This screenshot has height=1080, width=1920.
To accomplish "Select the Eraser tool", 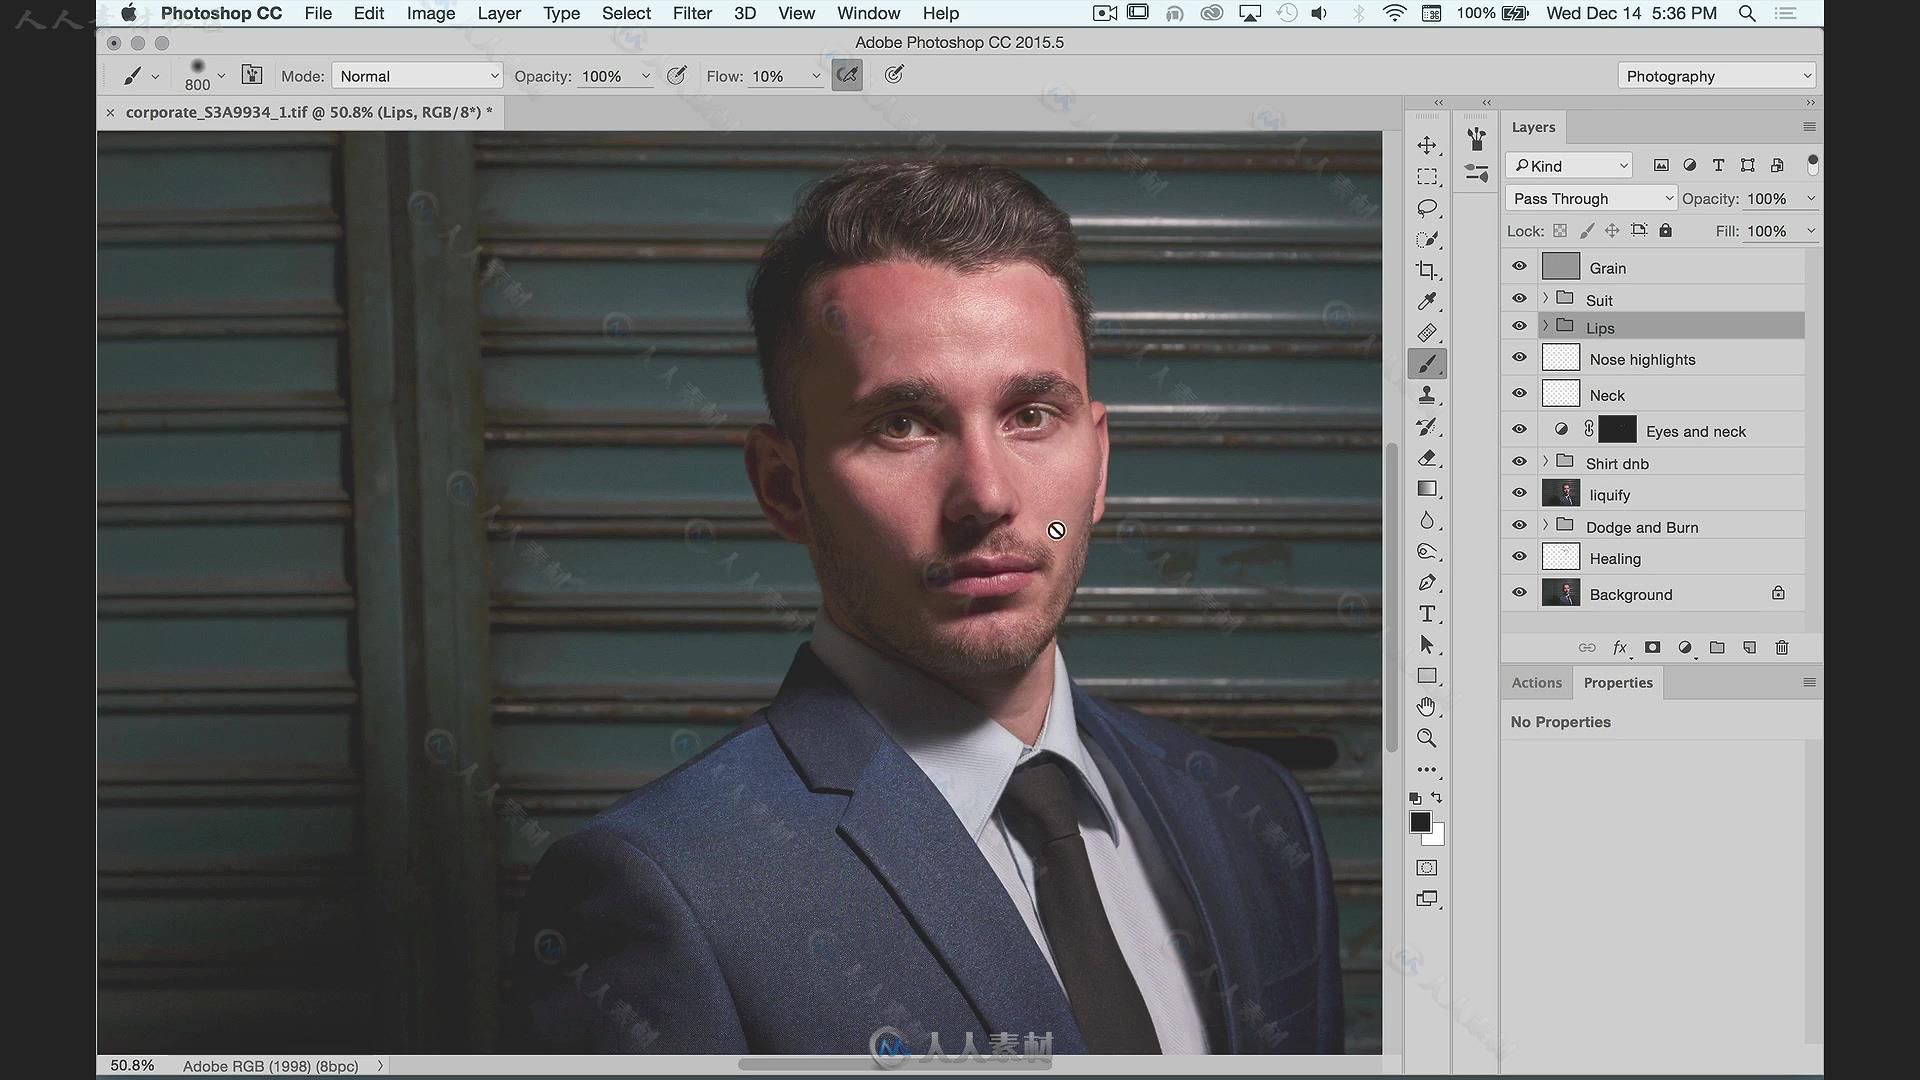I will 1427,458.
